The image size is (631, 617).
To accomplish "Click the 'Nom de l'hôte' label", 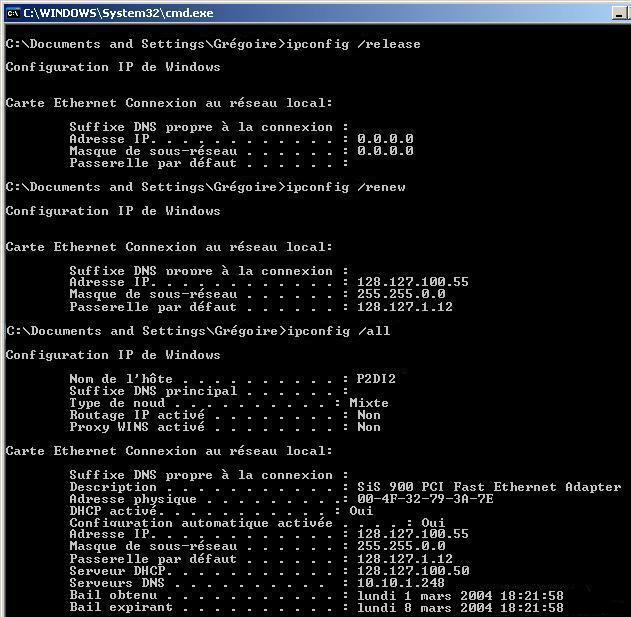I will pos(121,379).
